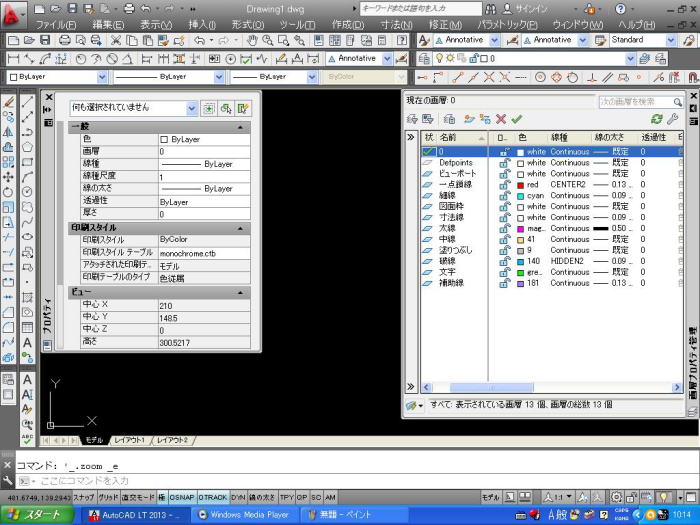The image size is (700, 525).
Task: Switch to Windows Media Player in taskbar
Action: click(245, 515)
